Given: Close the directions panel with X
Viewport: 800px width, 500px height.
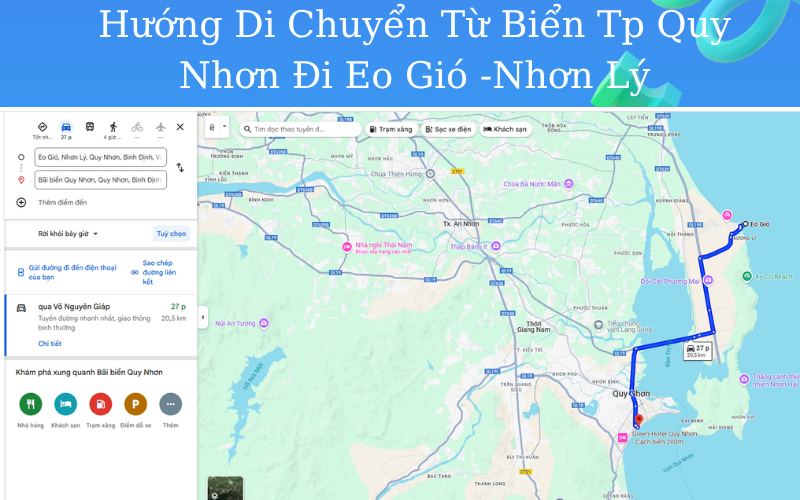Looking at the screenshot, I should [x=180, y=127].
